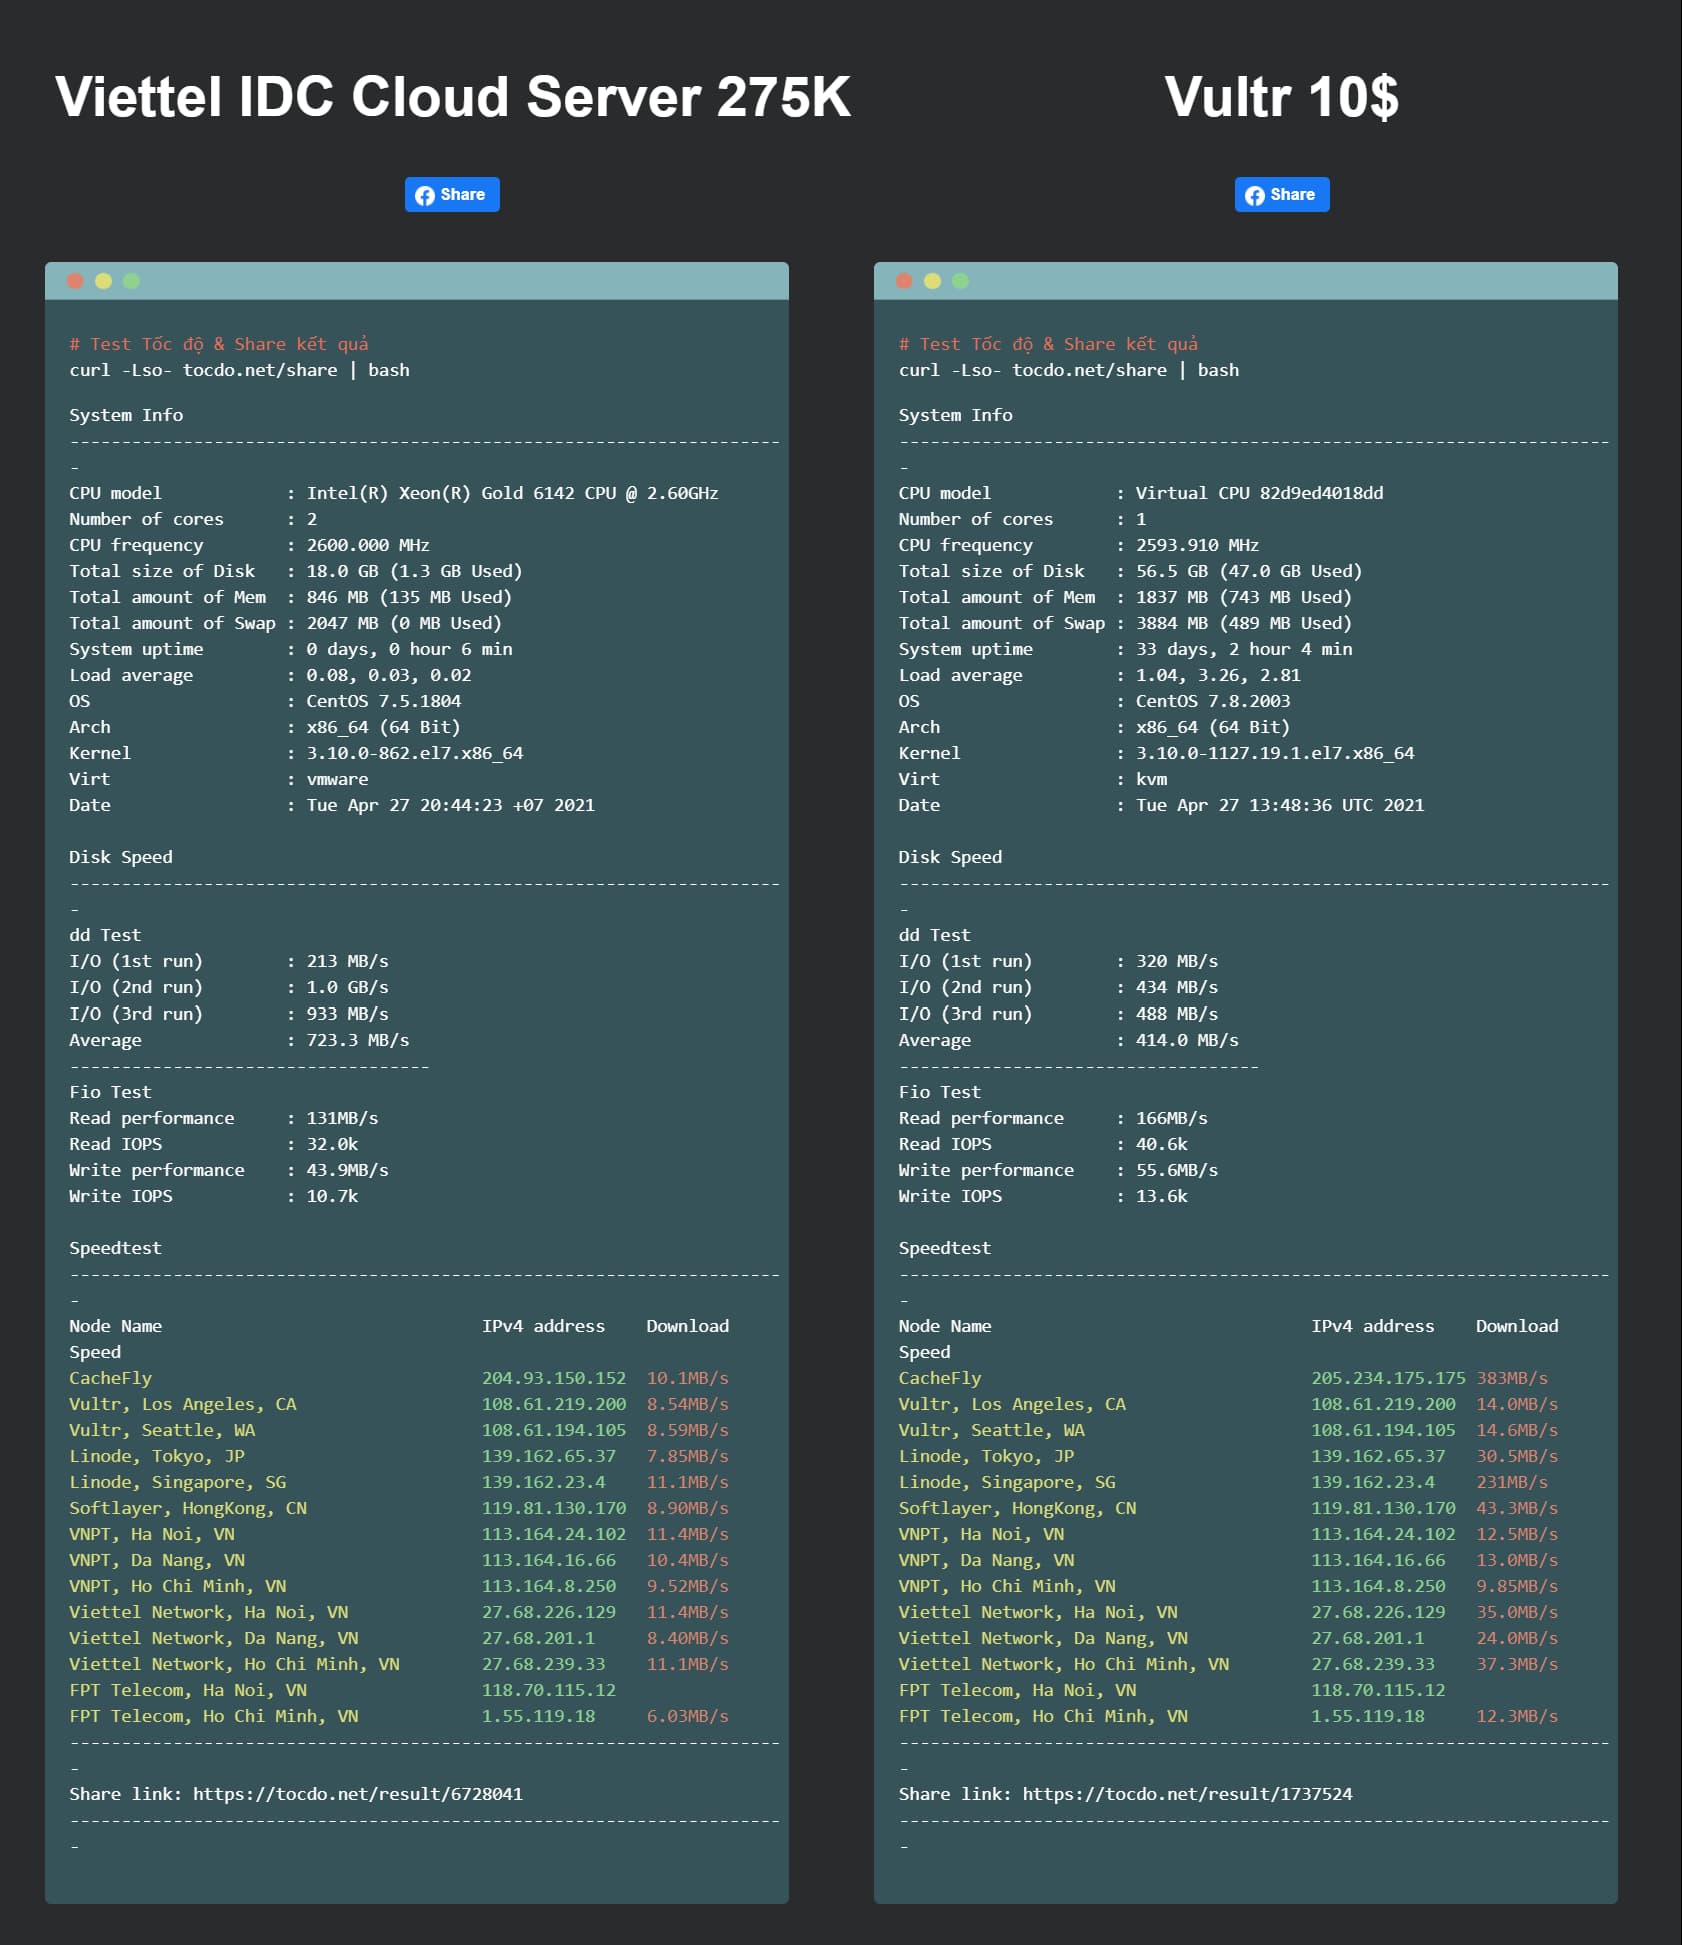Click the green dot in Vultr terminal titlebar
Screen dimensions: 1682x1945
tap(960, 281)
